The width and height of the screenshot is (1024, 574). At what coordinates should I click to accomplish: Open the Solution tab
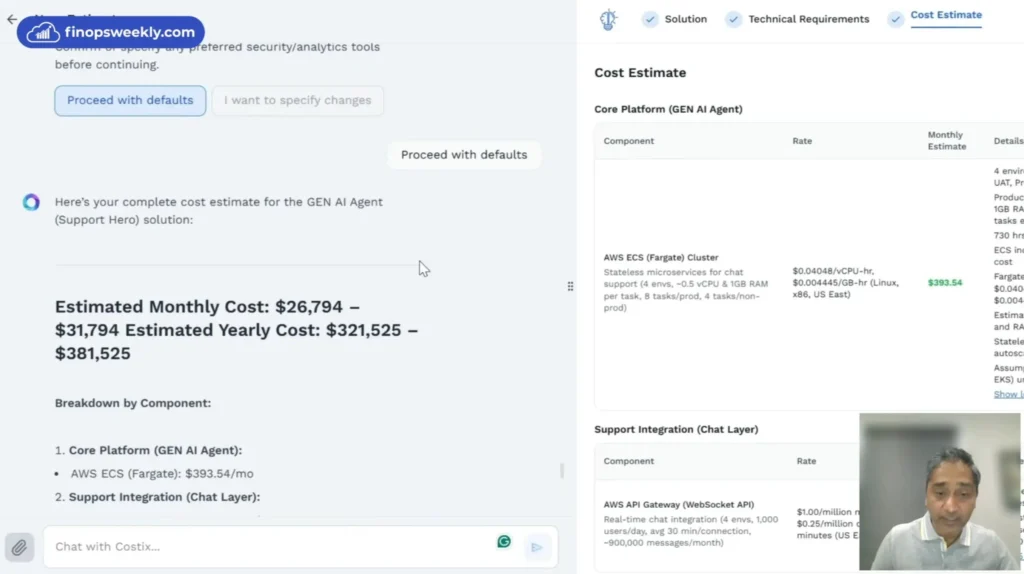(x=685, y=20)
